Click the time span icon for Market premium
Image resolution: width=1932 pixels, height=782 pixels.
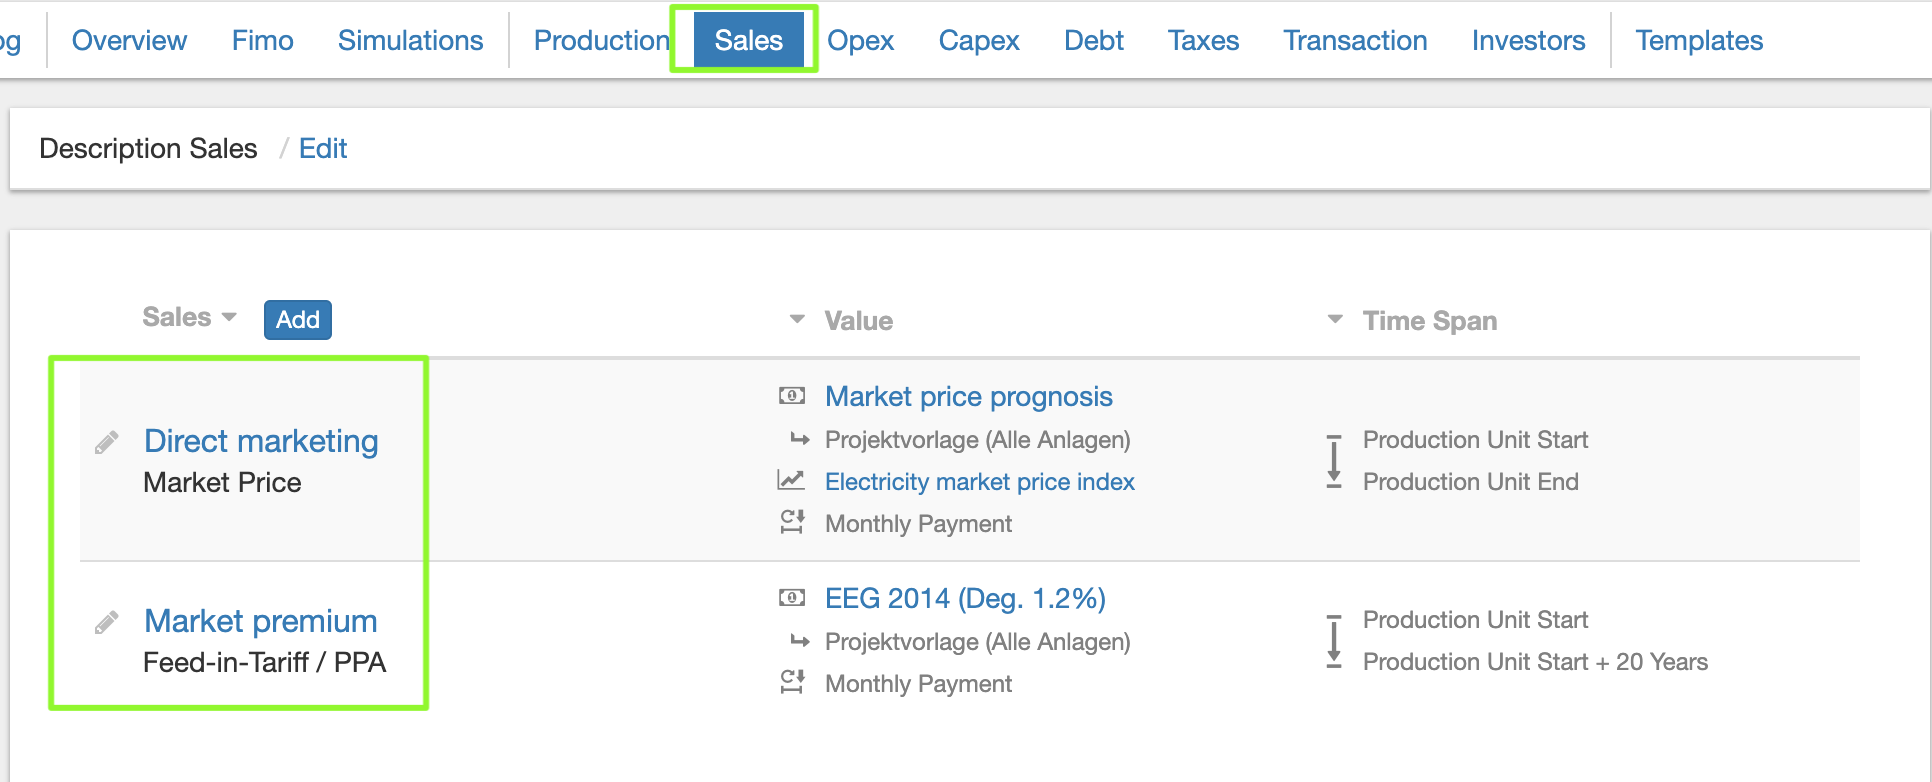point(1333,641)
